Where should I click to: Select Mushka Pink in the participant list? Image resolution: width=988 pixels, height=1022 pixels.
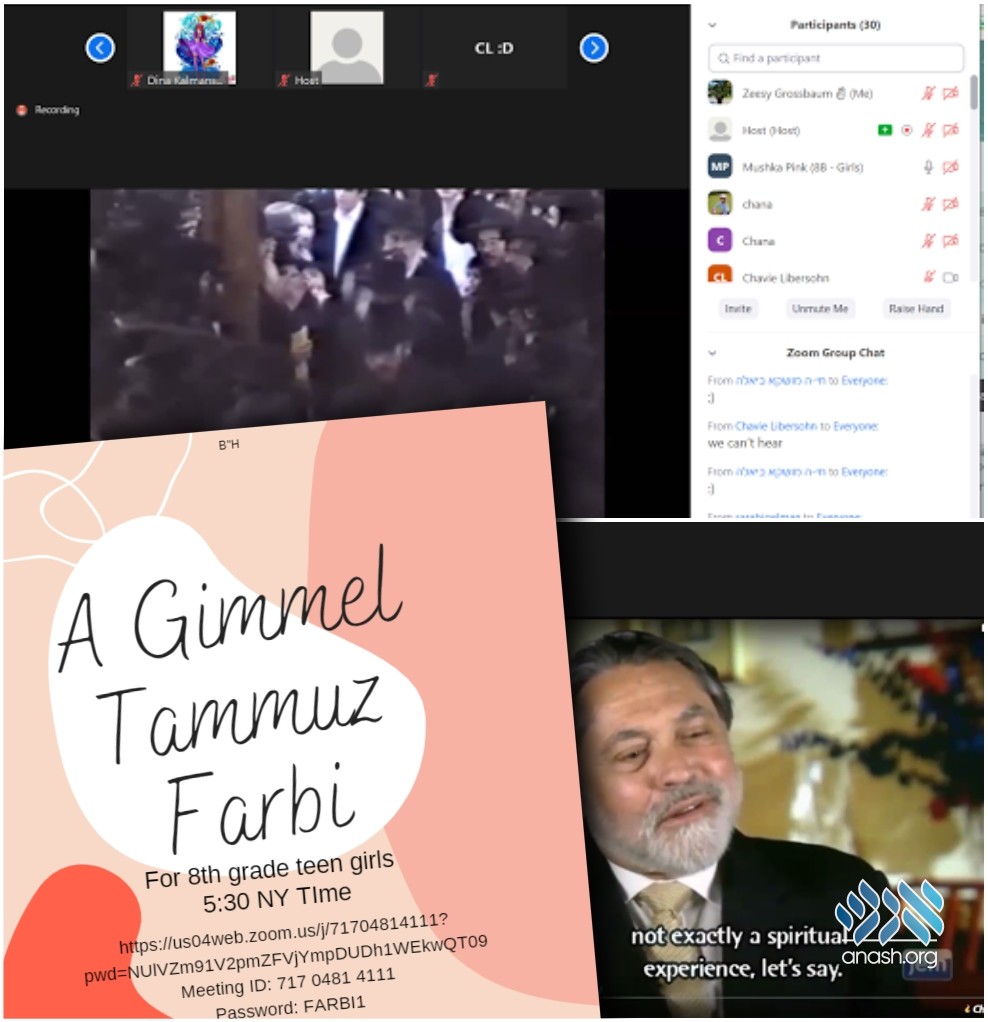click(801, 167)
